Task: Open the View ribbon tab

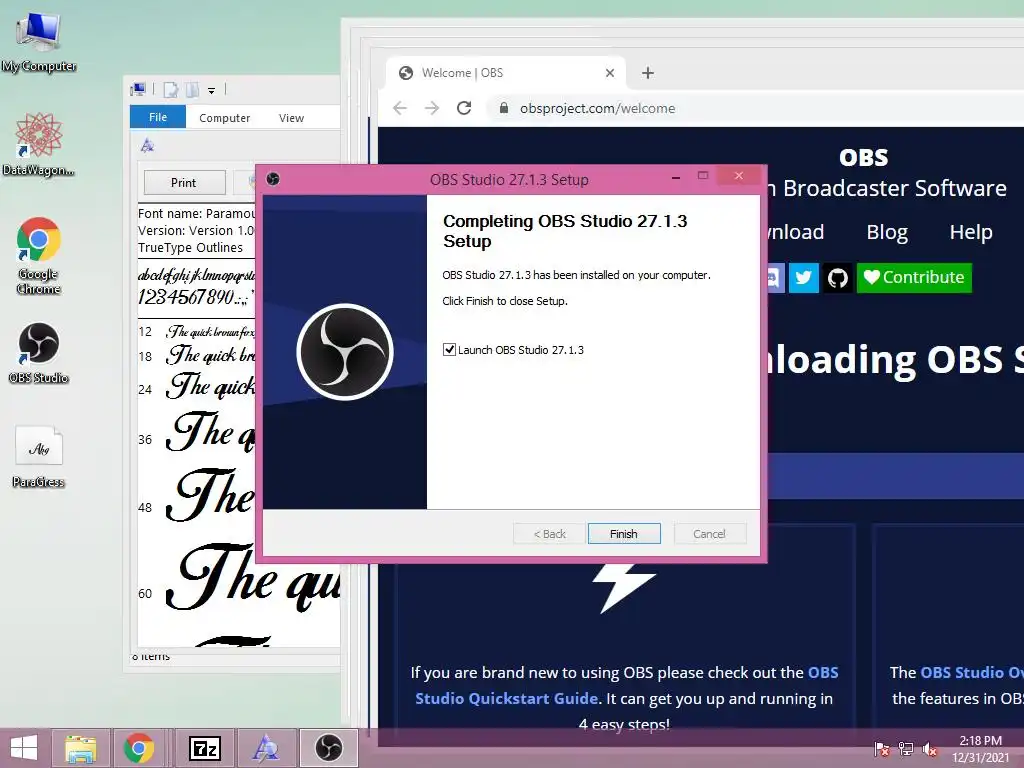Action: (x=291, y=118)
